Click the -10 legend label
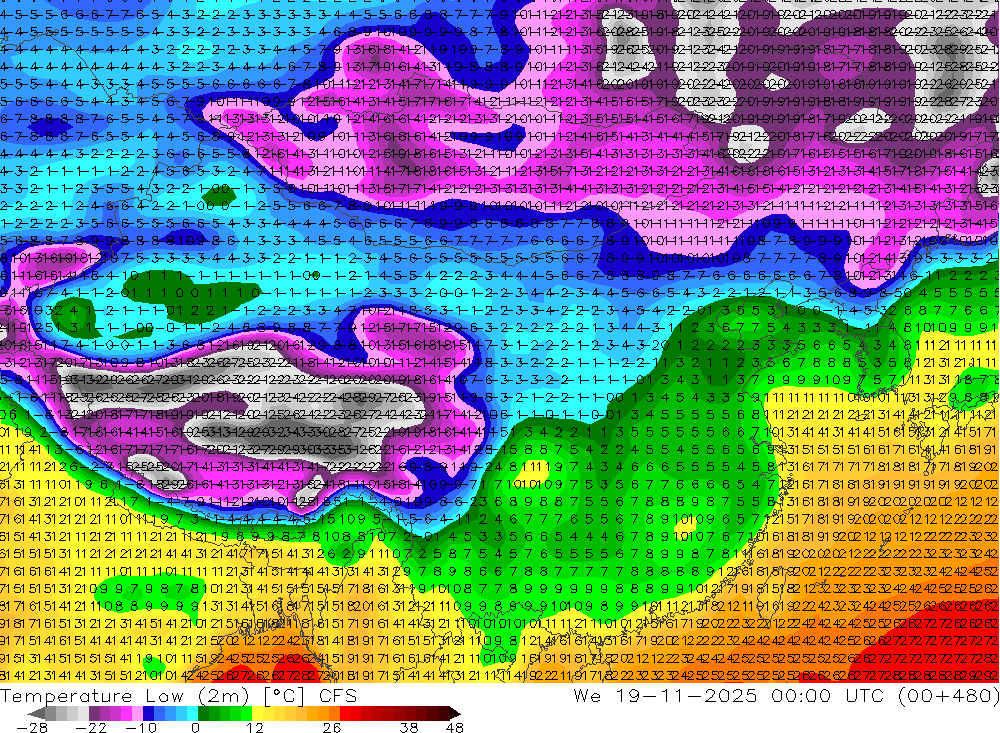 pyautogui.click(x=141, y=728)
